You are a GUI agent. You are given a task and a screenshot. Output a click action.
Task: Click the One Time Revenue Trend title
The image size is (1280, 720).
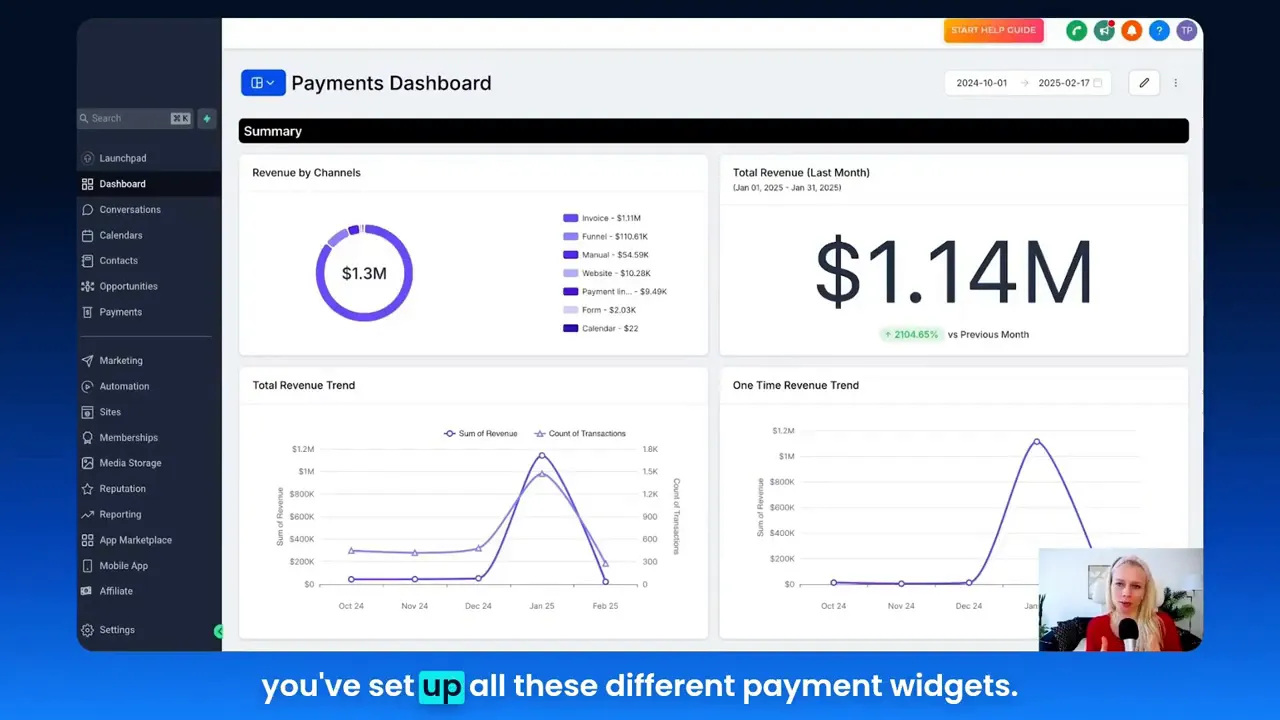(795, 385)
